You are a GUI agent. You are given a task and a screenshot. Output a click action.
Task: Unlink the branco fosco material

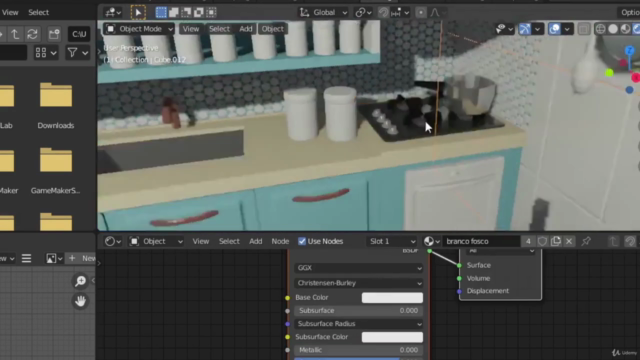[569, 241]
